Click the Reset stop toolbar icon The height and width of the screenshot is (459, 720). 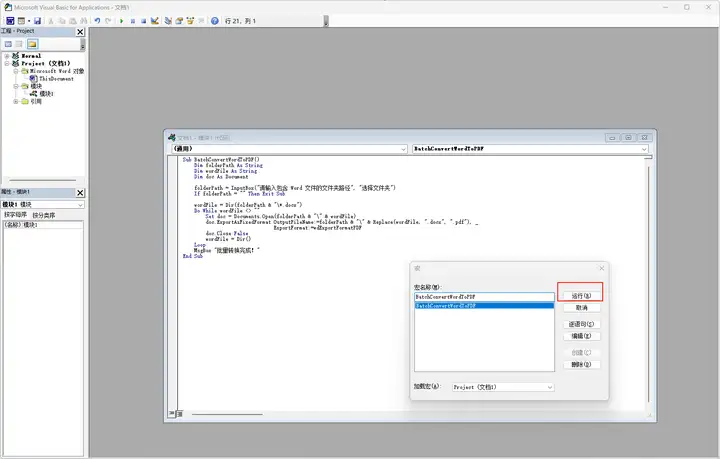pos(143,21)
